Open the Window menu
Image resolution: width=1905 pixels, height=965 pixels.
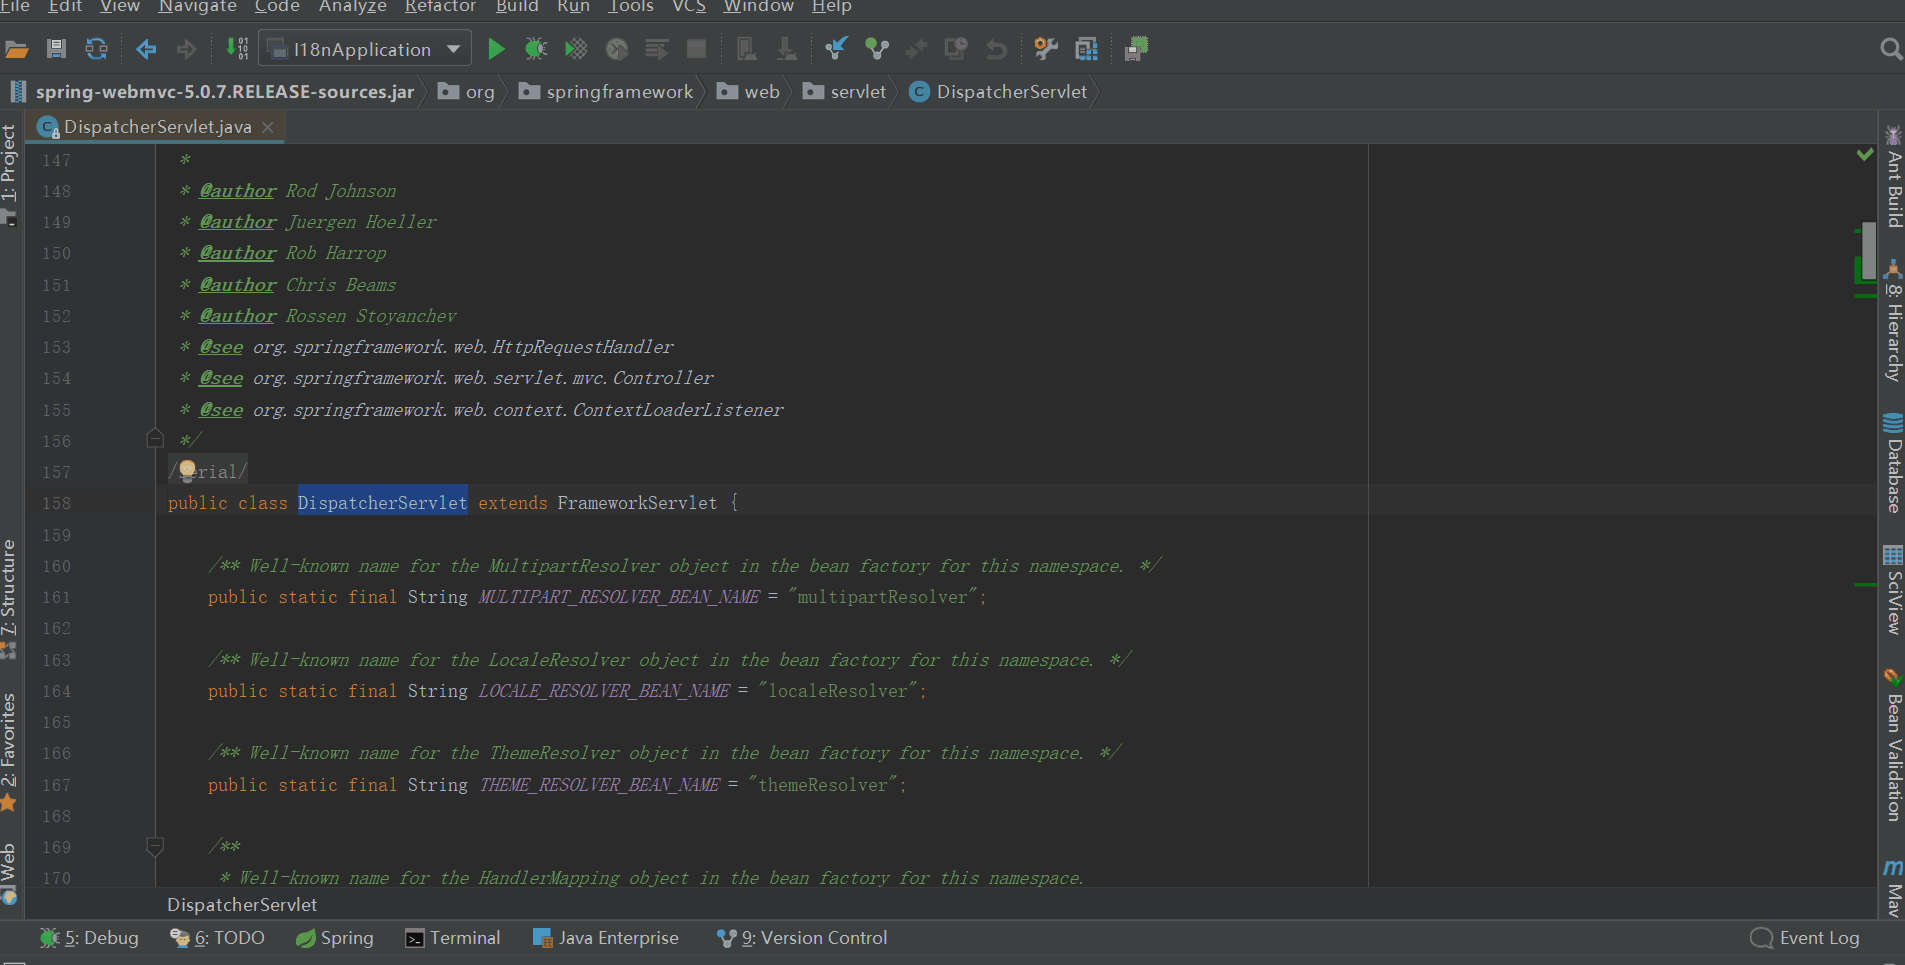[759, 7]
